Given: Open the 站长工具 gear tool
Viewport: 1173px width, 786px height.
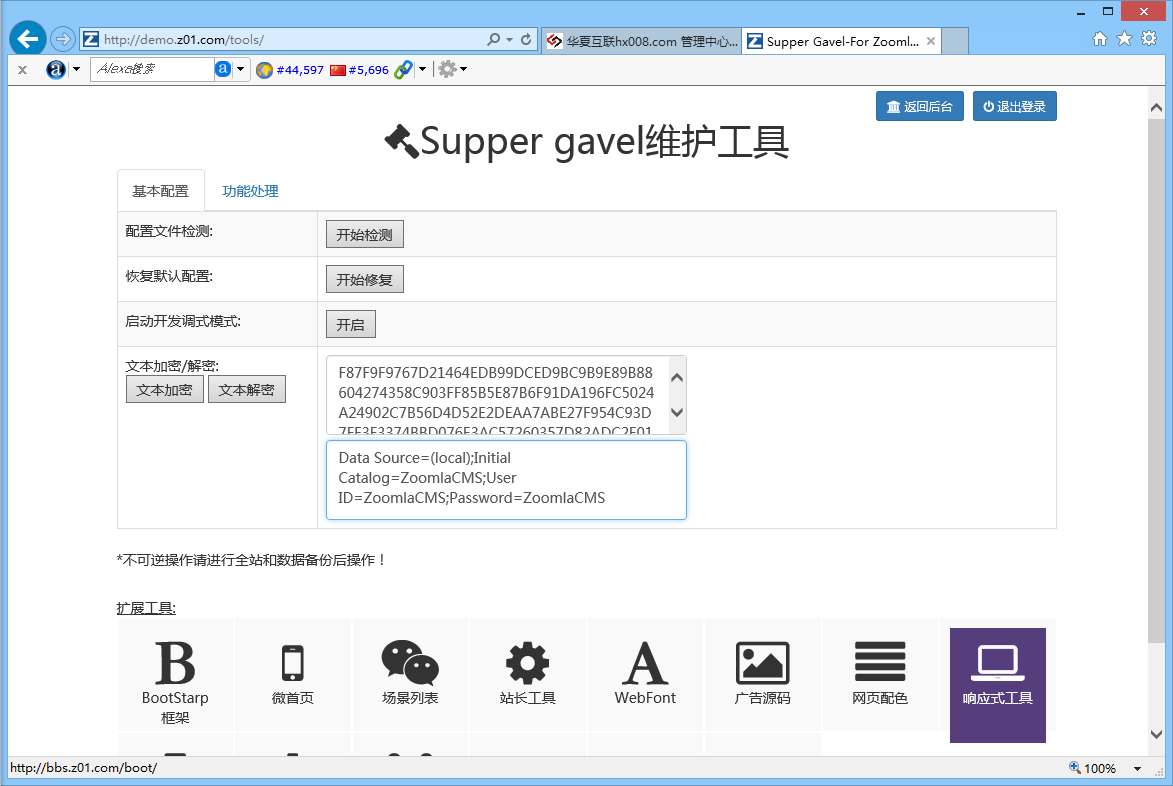Looking at the screenshot, I should (x=527, y=675).
